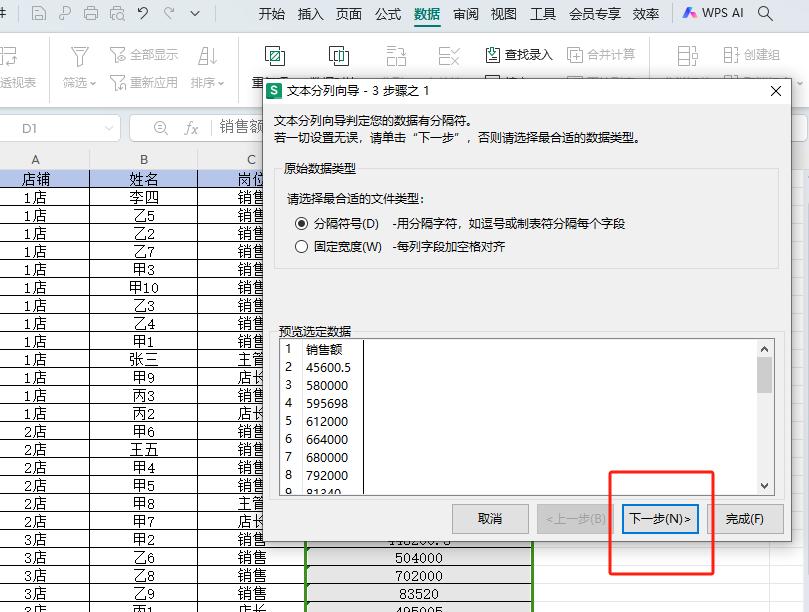This screenshot has width=809, height=612.
Task: Click the undo arrow icon
Action: tap(143, 13)
